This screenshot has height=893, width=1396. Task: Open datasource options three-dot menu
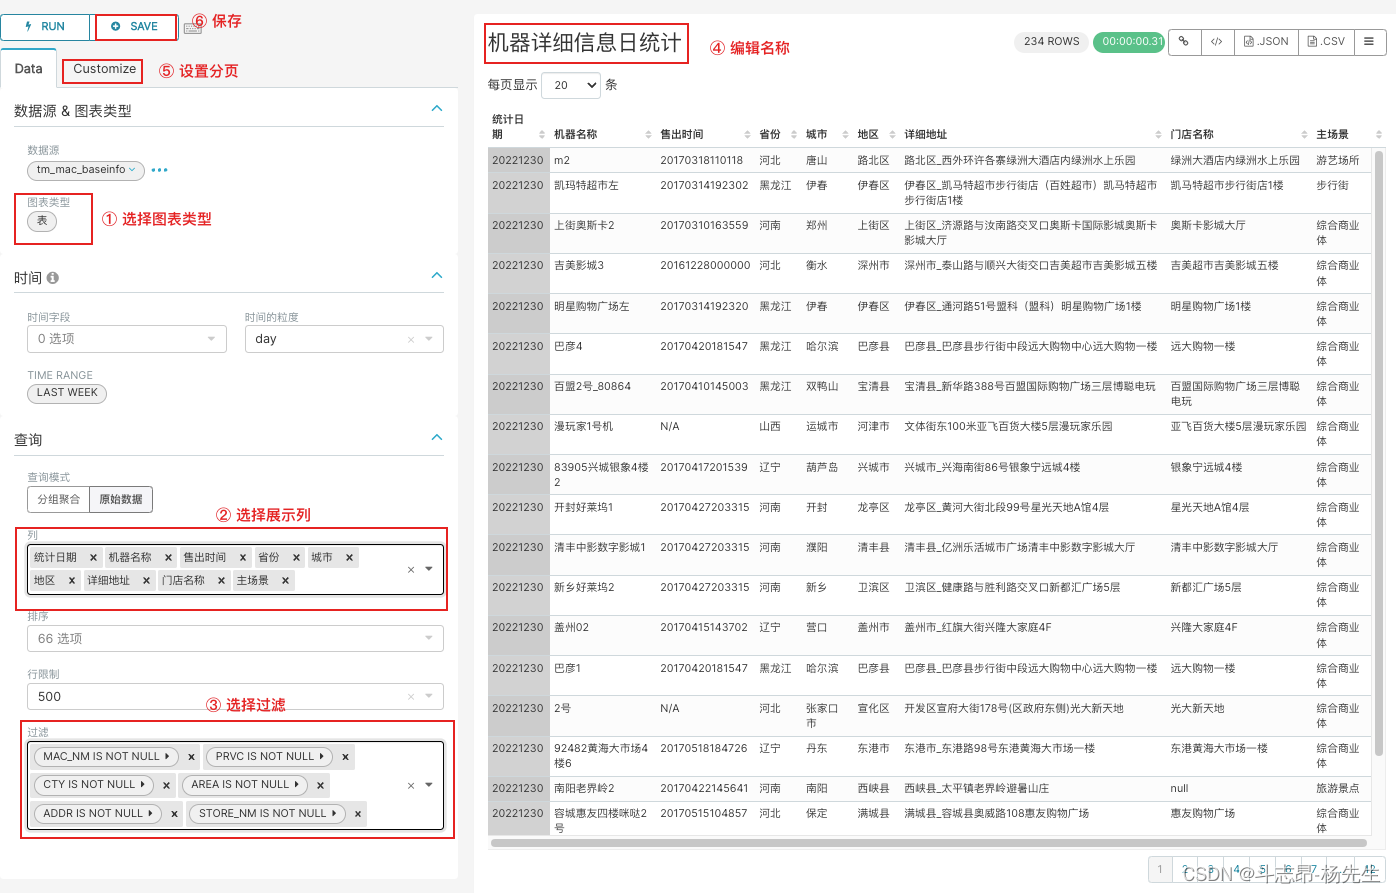coord(160,170)
